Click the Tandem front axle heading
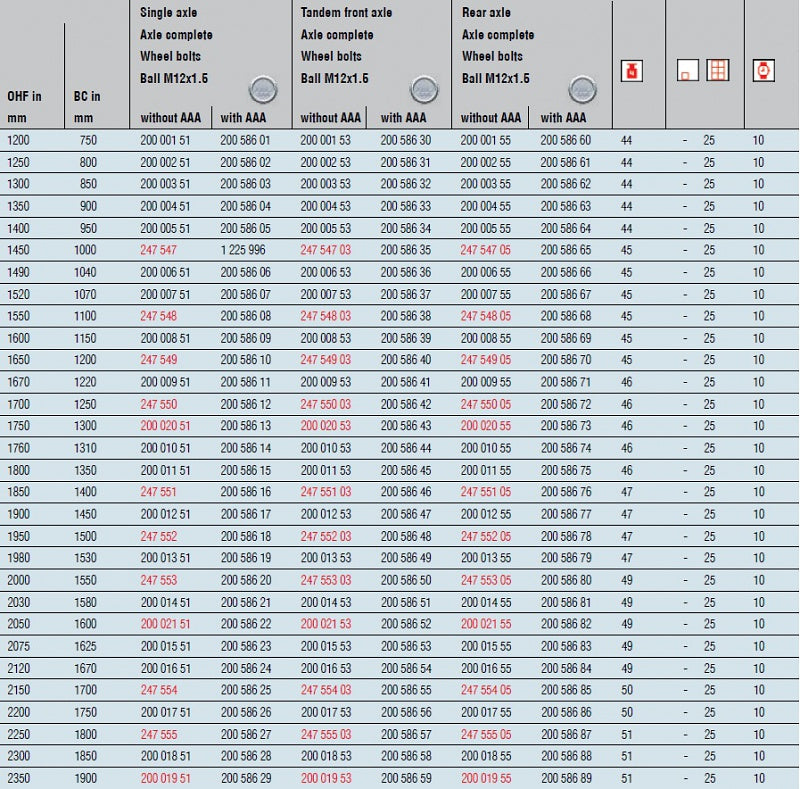Viewport: 800px width, 789px height. point(346,13)
